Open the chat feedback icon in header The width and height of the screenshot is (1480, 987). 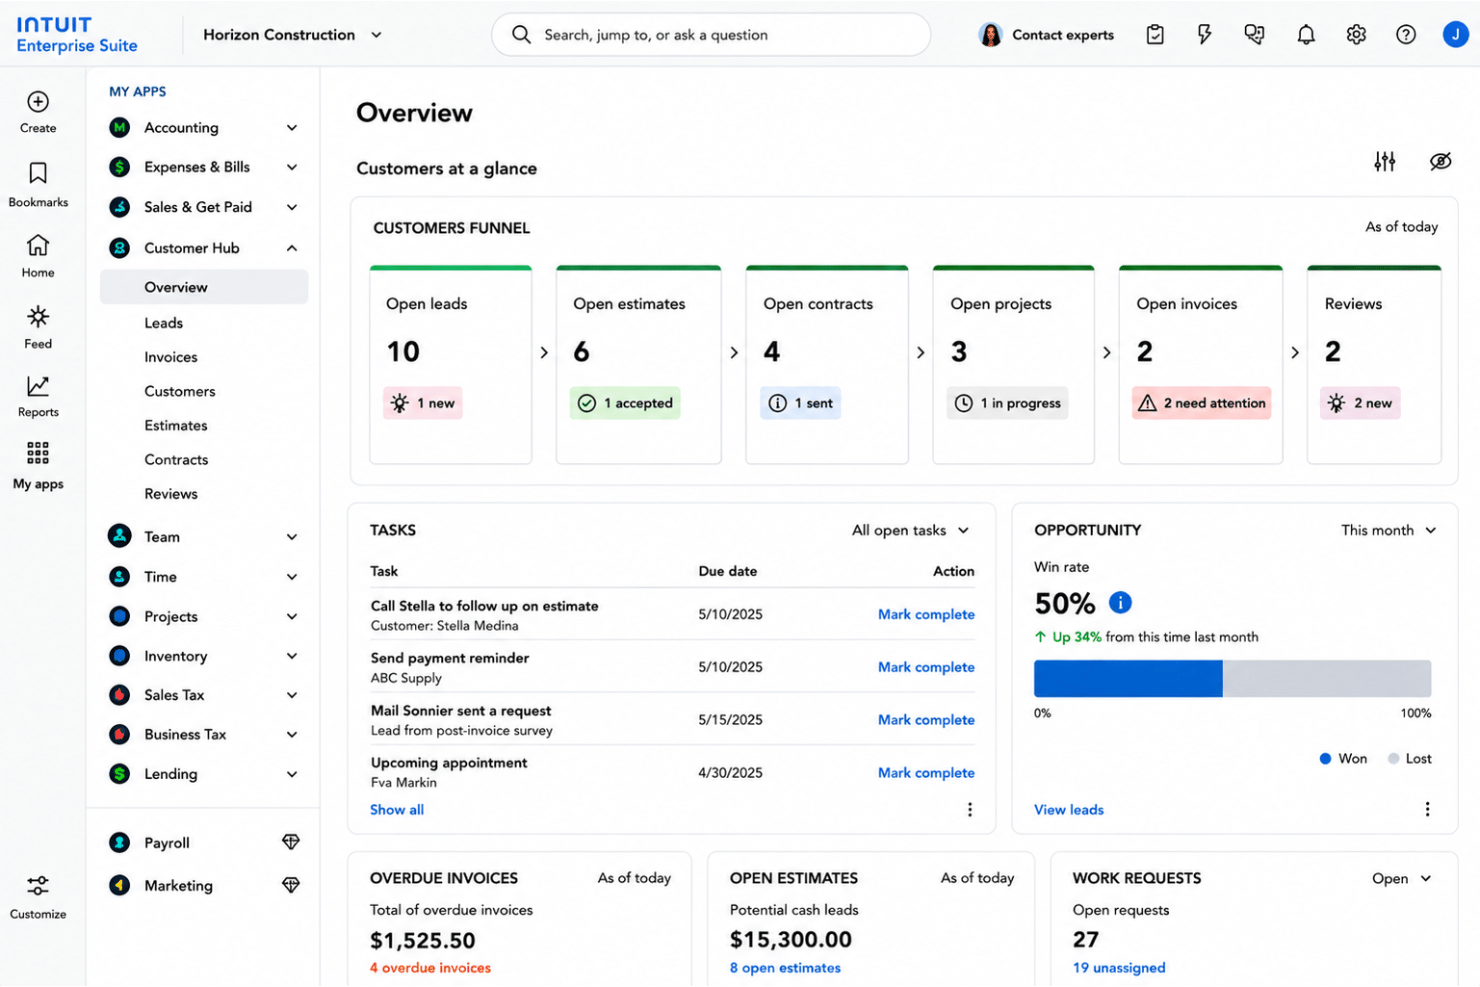pos(1255,35)
